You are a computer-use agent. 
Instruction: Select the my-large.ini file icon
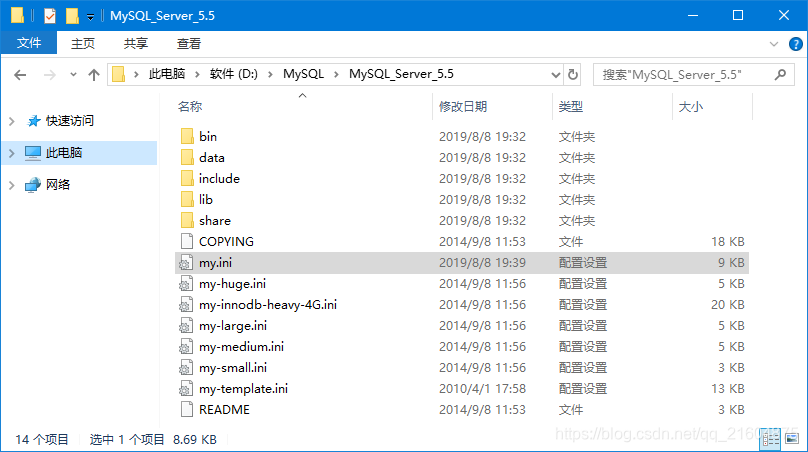[x=187, y=326]
